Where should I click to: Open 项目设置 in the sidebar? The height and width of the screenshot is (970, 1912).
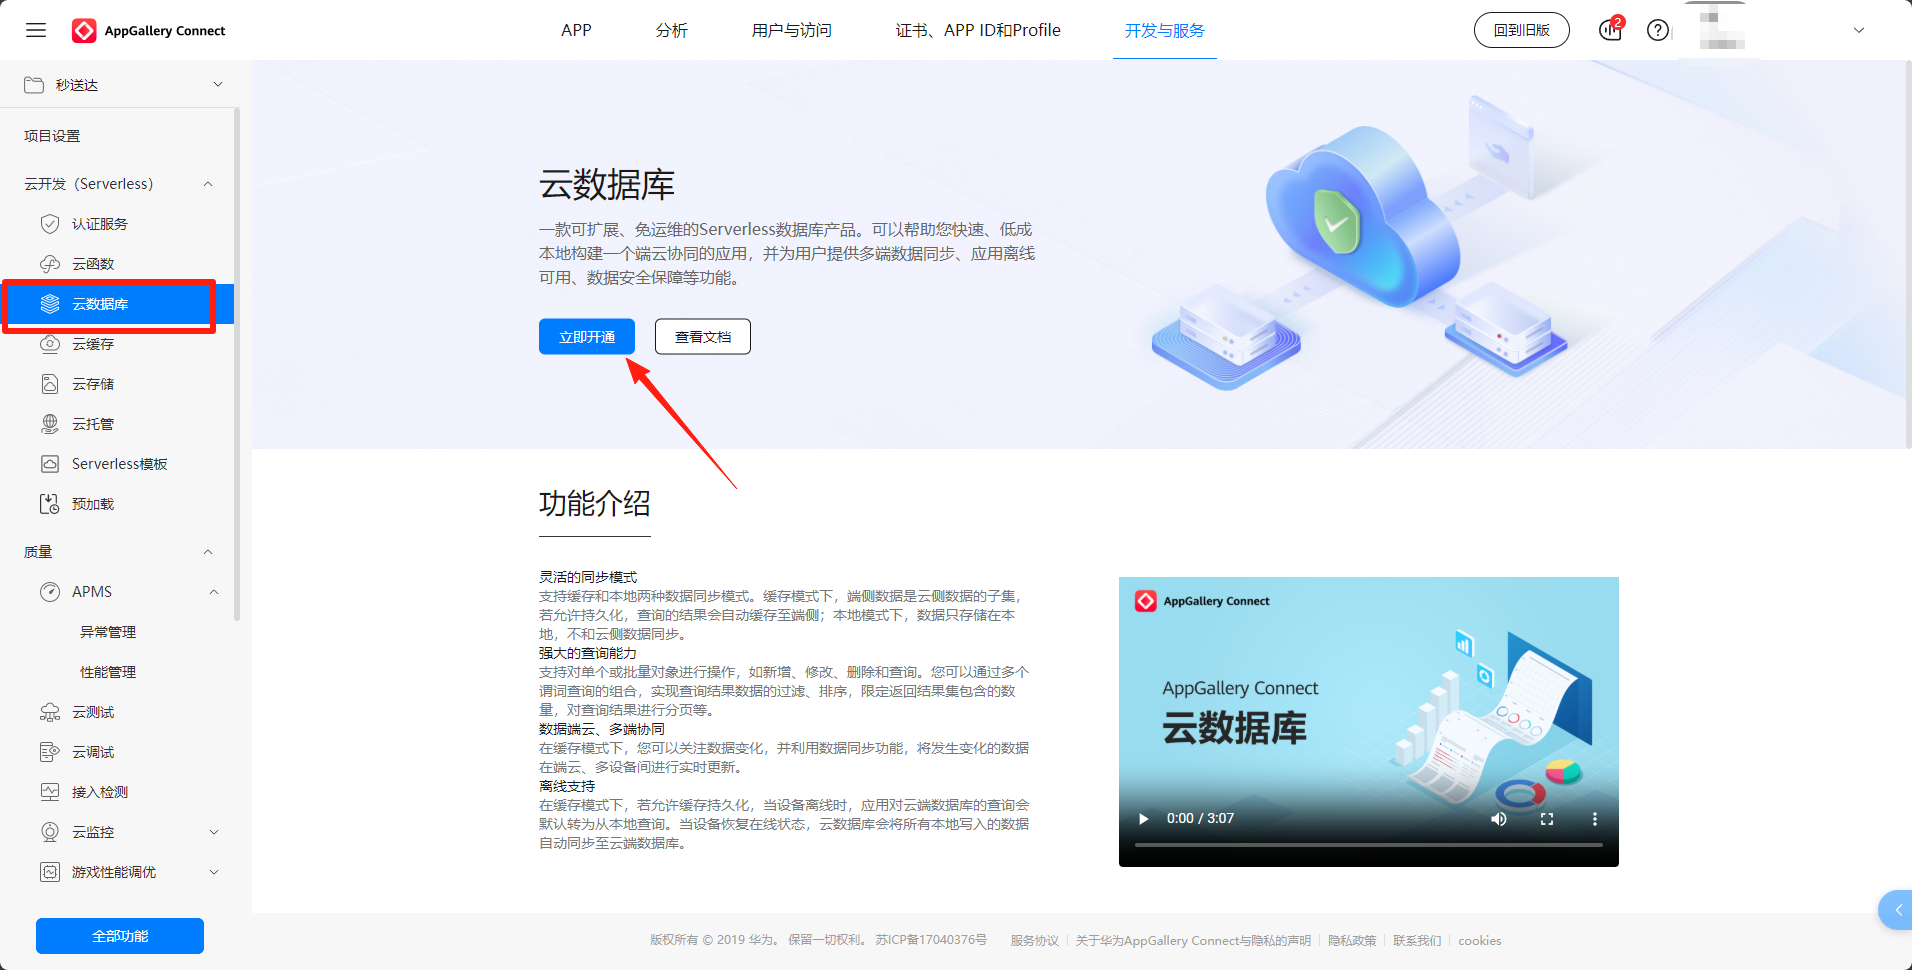coord(52,136)
